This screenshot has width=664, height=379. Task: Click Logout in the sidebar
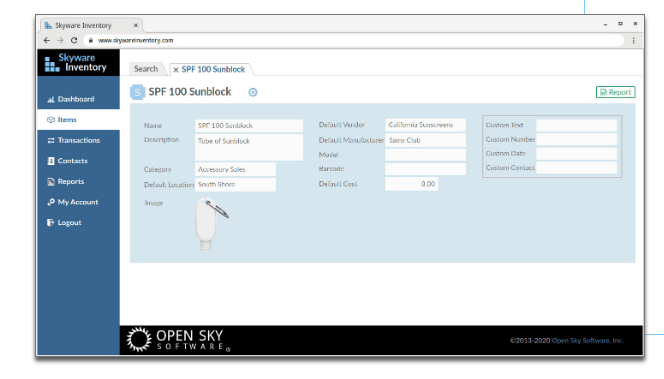[78, 223]
